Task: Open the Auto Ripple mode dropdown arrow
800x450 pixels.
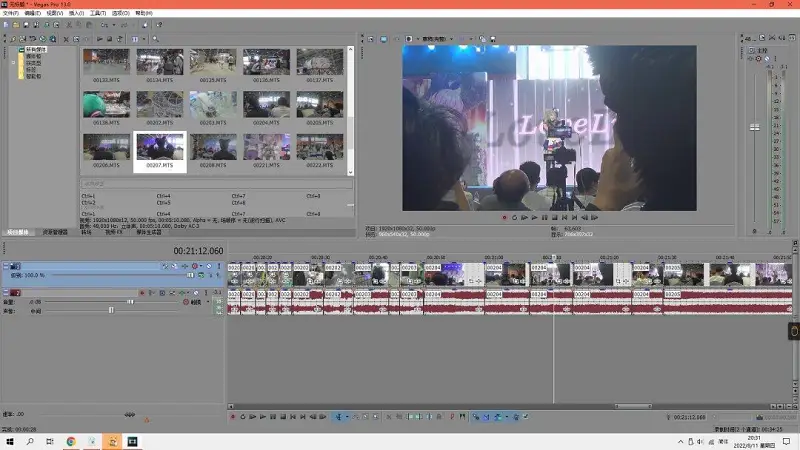Action: click(507, 417)
